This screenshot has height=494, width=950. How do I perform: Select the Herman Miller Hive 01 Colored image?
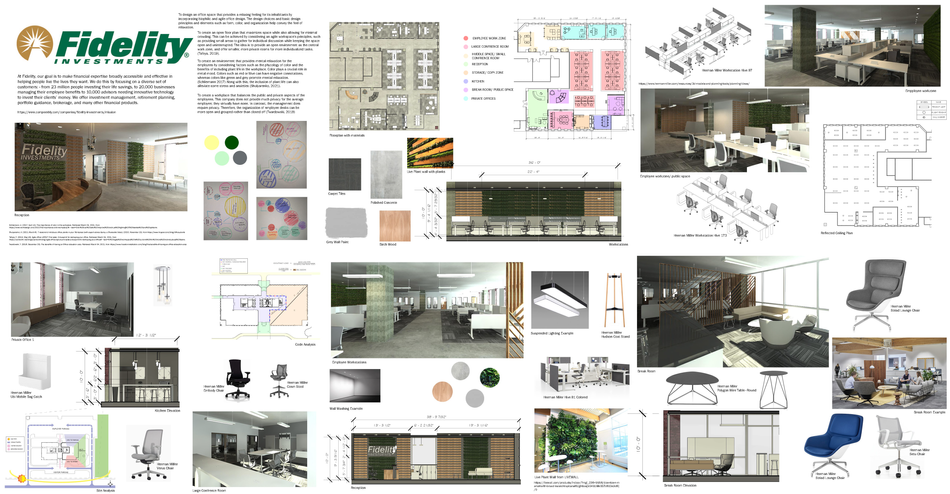(x=585, y=375)
